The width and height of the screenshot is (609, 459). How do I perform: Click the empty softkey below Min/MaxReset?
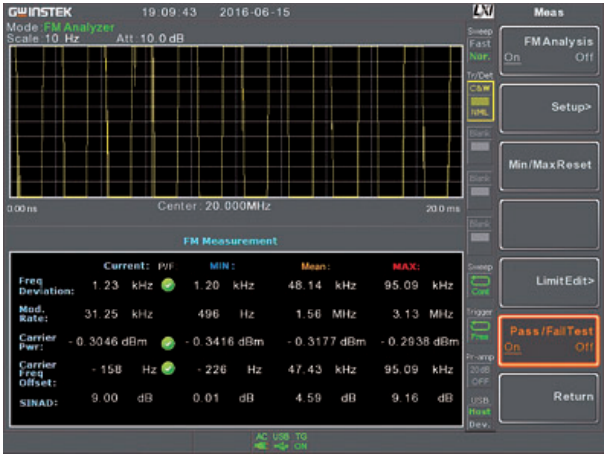[549, 224]
